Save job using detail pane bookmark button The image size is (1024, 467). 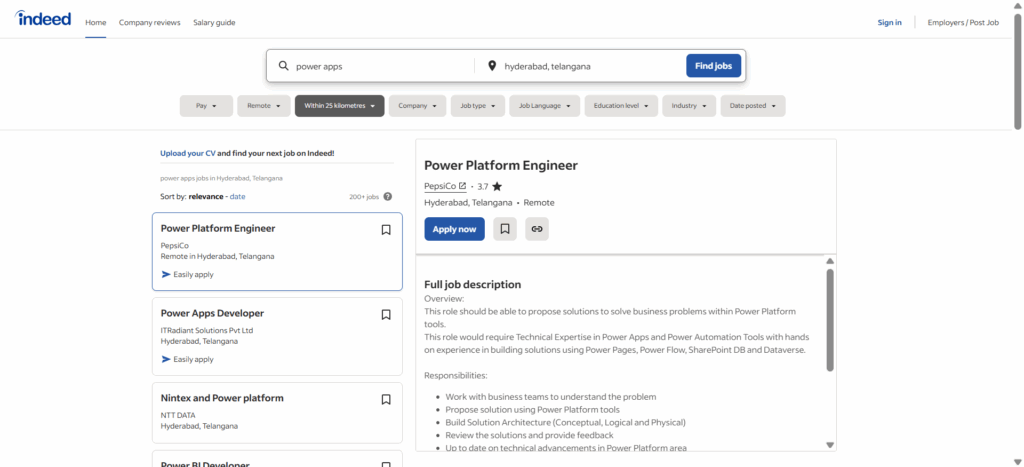tap(505, 229)
